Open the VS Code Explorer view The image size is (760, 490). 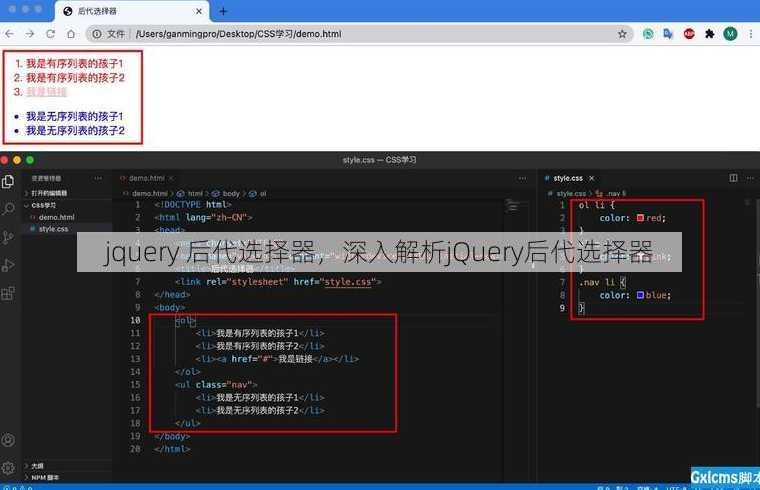[8, 182]
